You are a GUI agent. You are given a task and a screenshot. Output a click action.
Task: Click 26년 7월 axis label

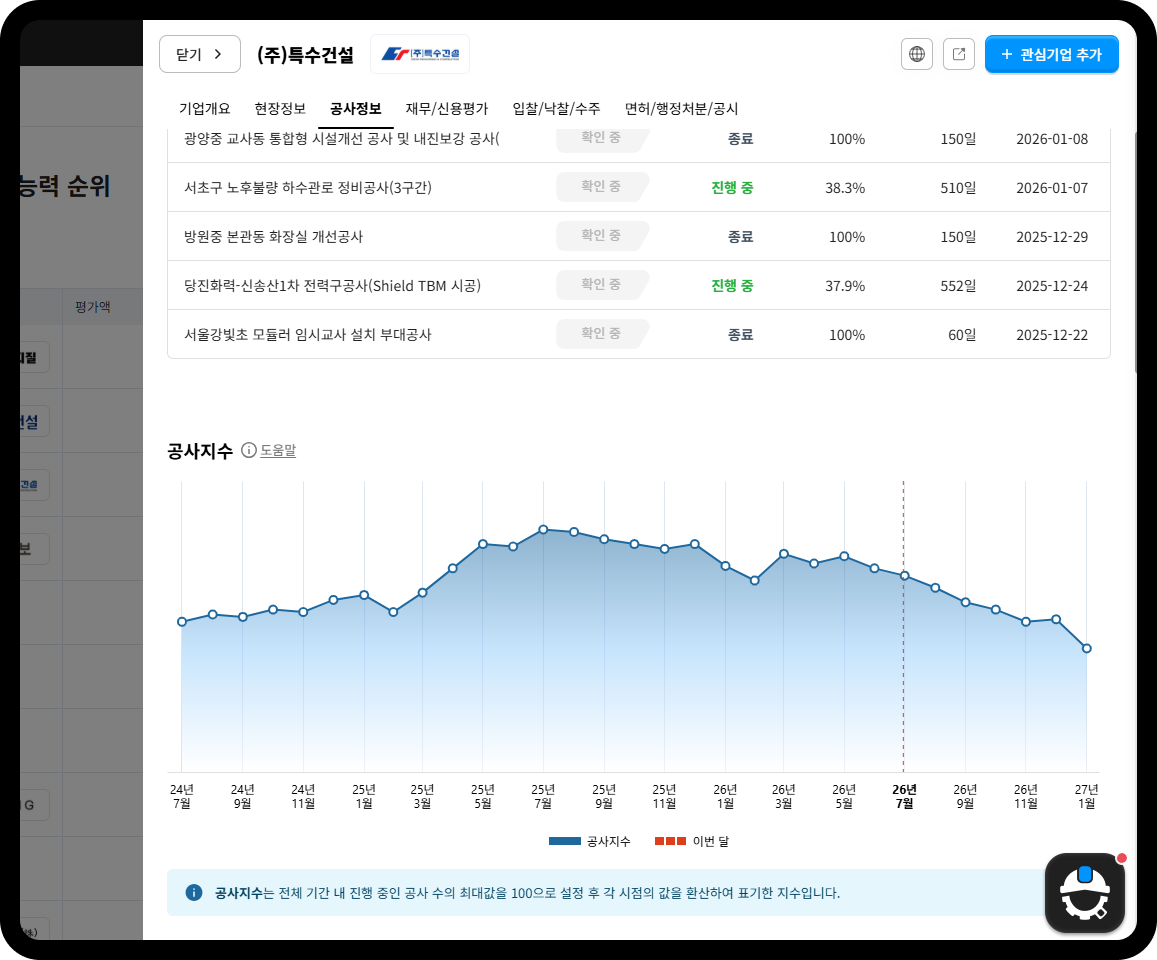[x=905, y=796]
